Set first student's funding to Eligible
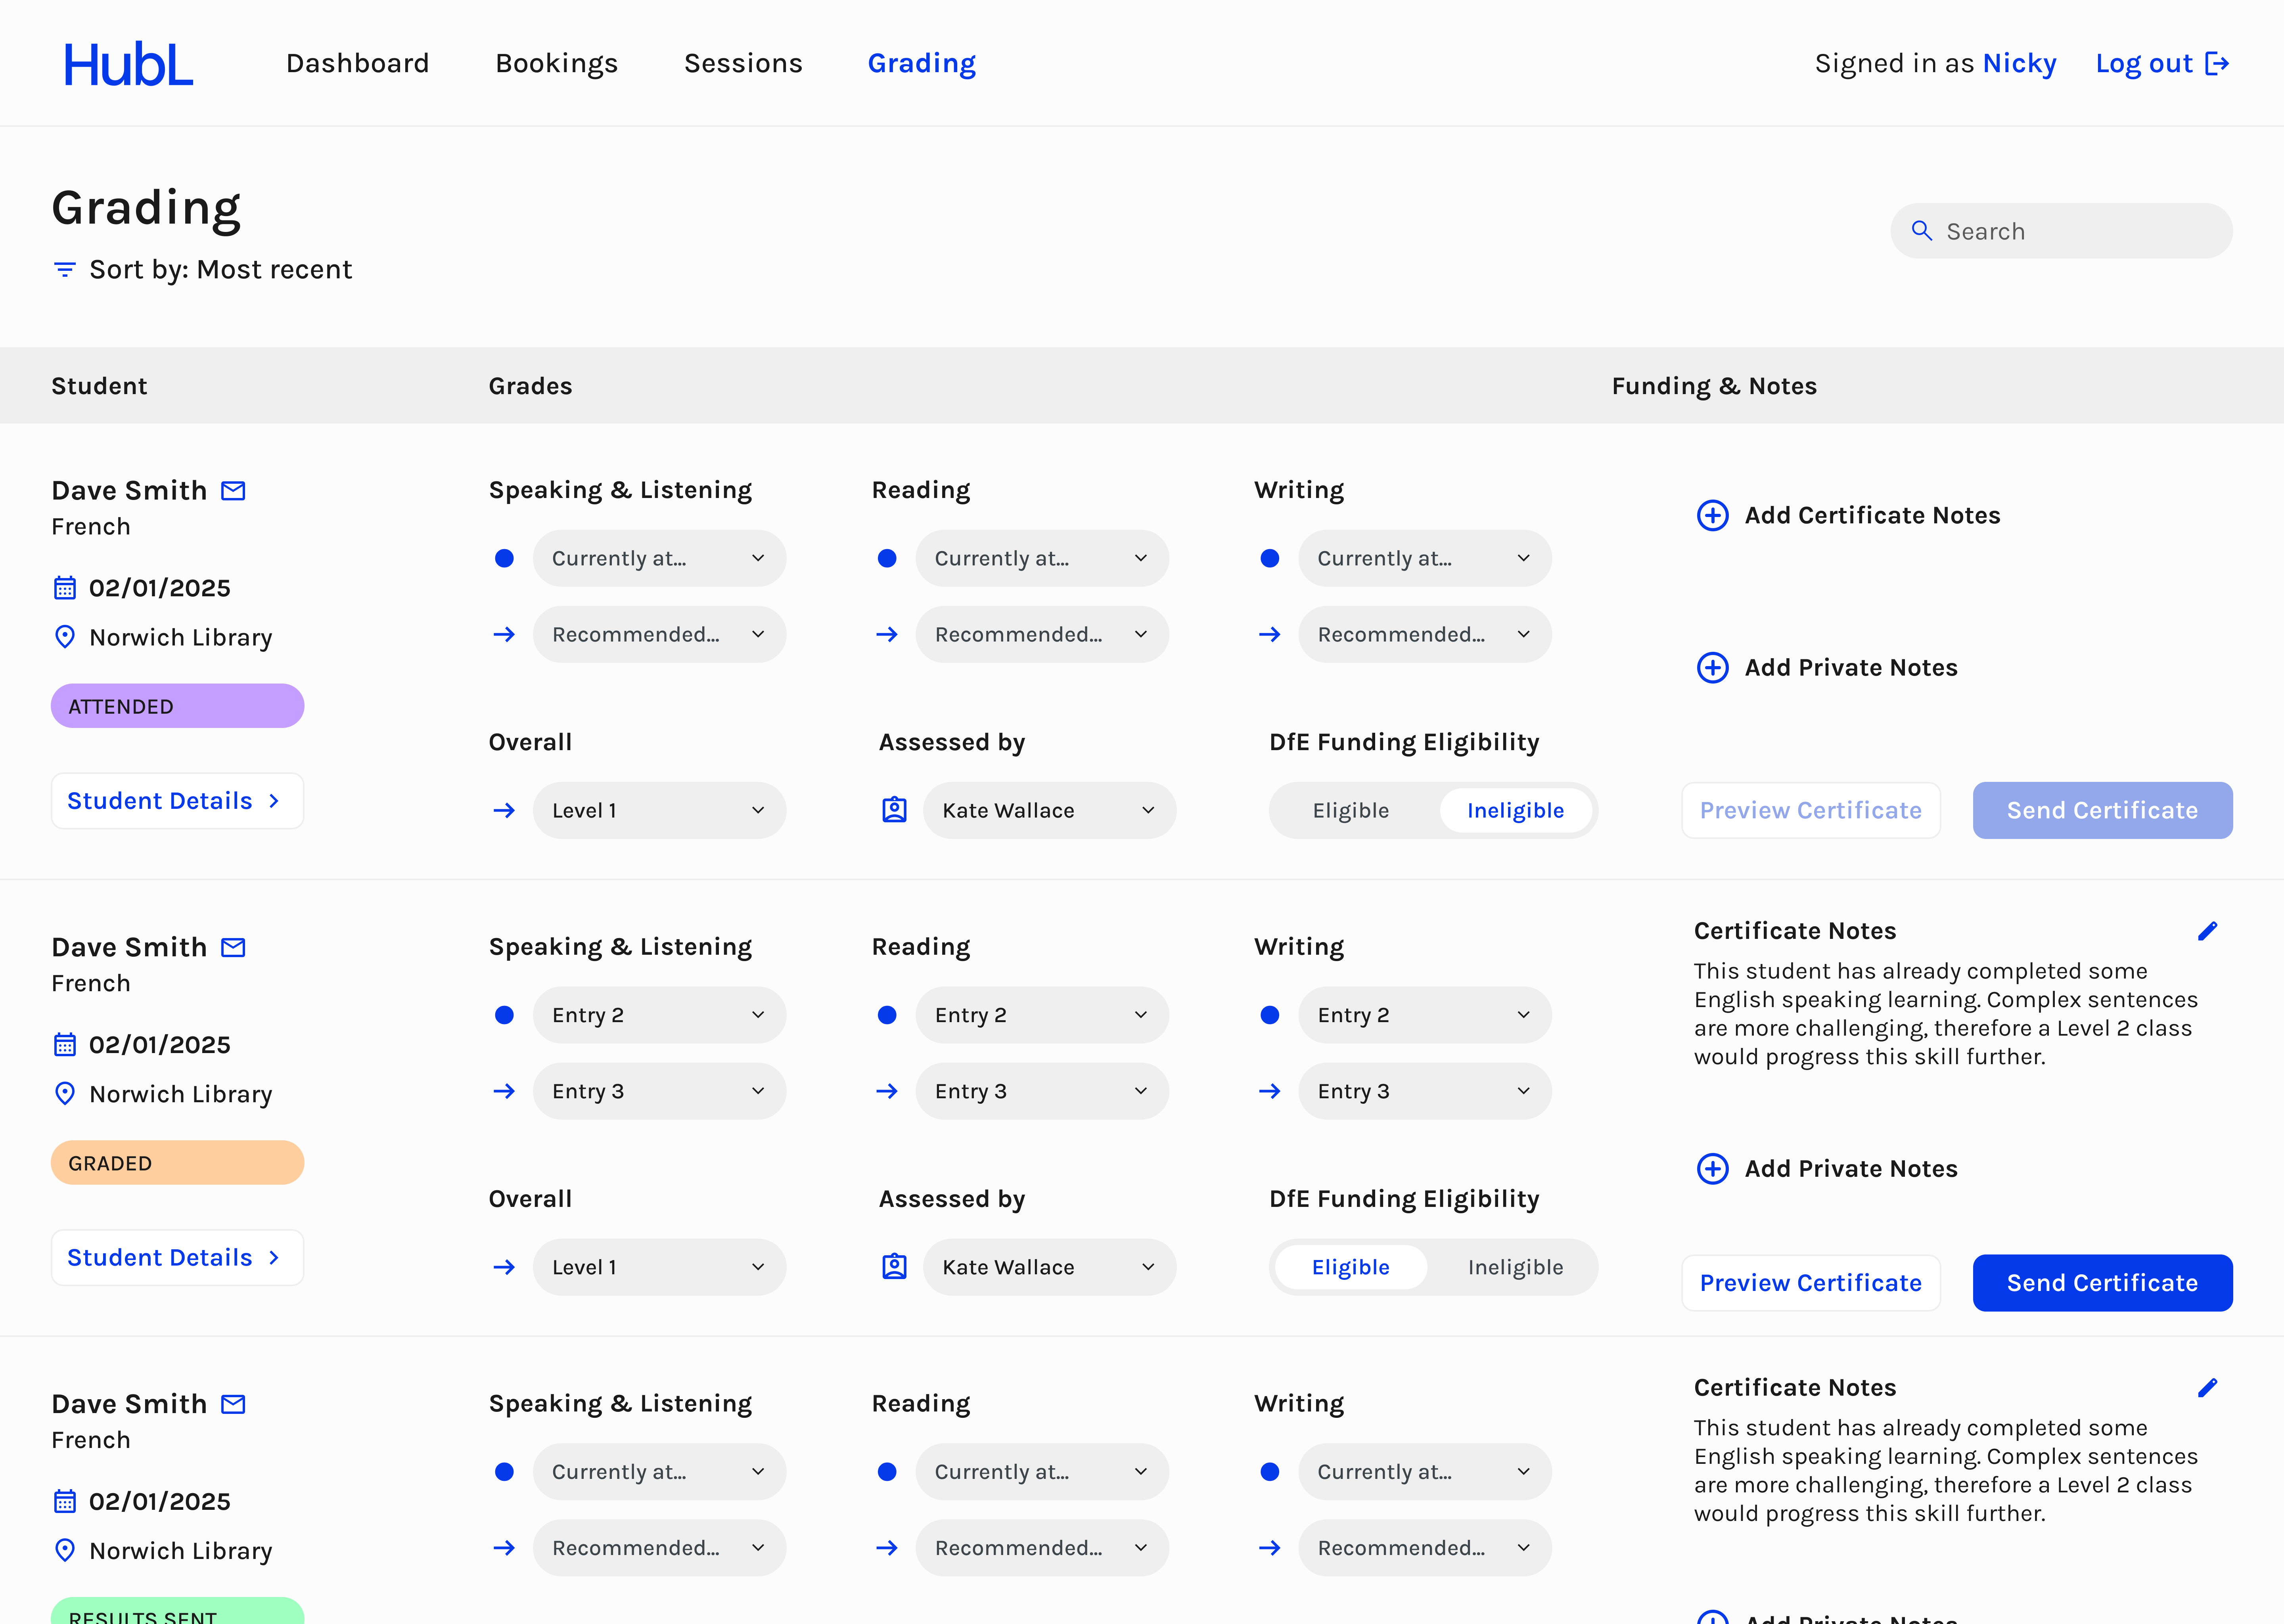The height and width of the screenshot is (1624, 2284). click(1350, 810)
